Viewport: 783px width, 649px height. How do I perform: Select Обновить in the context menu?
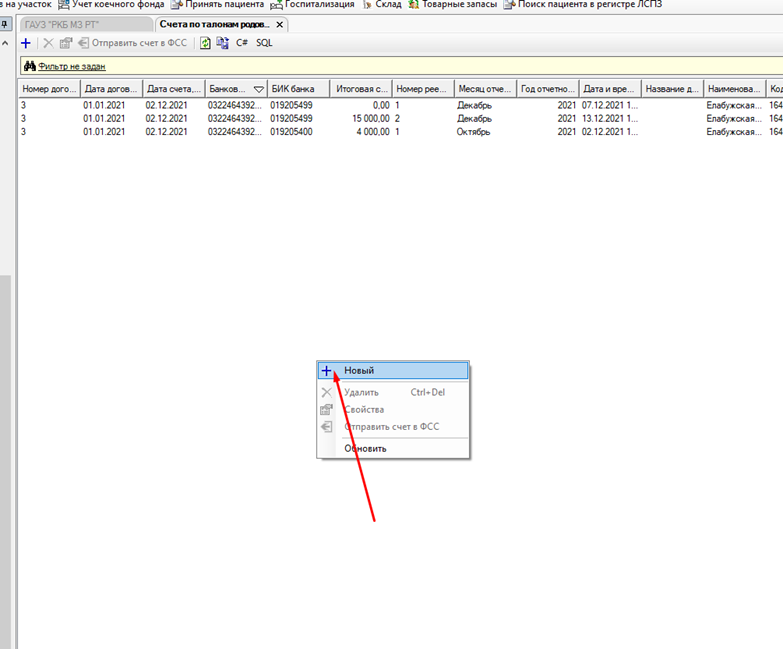[x=393, y=448]
